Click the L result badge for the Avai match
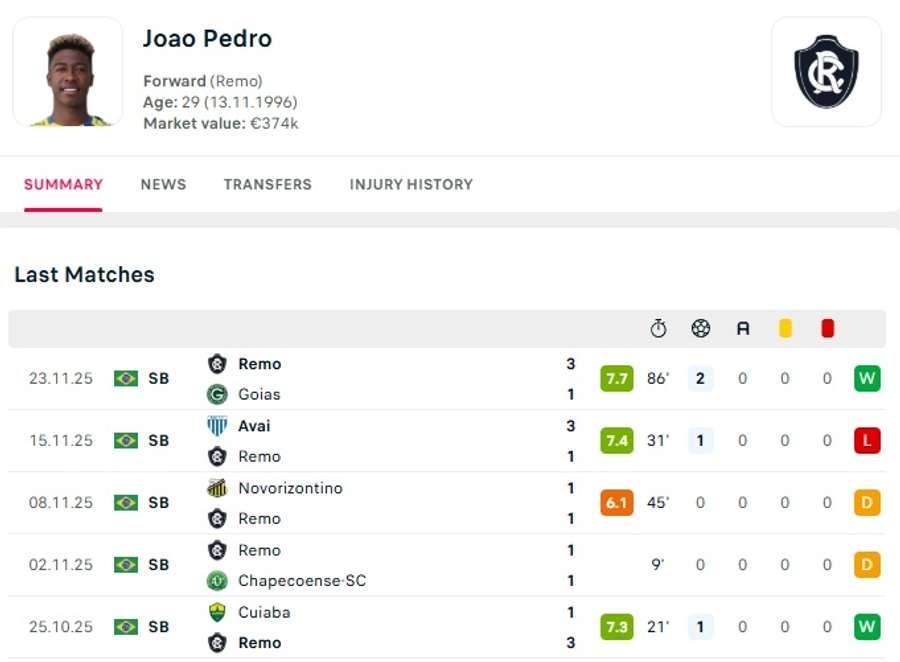Image resolution: width=900 pixels, height=662 pixels. tap(866, 440)
